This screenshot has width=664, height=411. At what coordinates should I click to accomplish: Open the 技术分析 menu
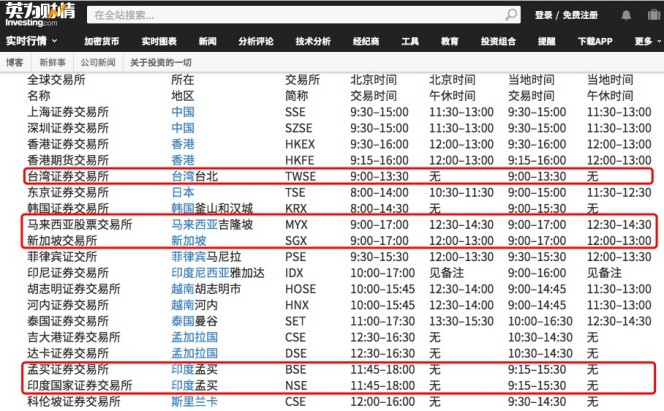point(313,41)
